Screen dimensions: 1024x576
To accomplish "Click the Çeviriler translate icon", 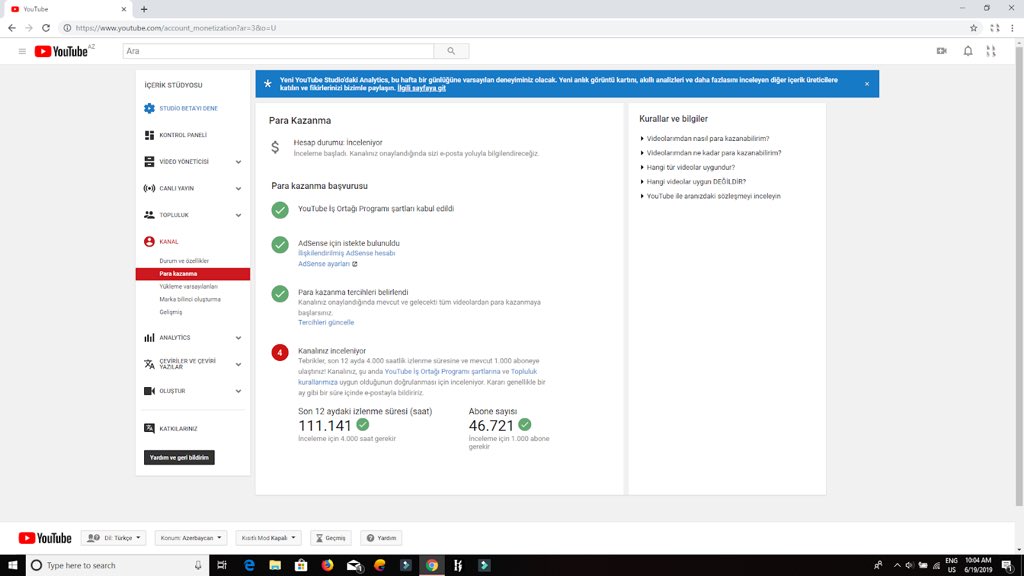I will click(150, 364).
